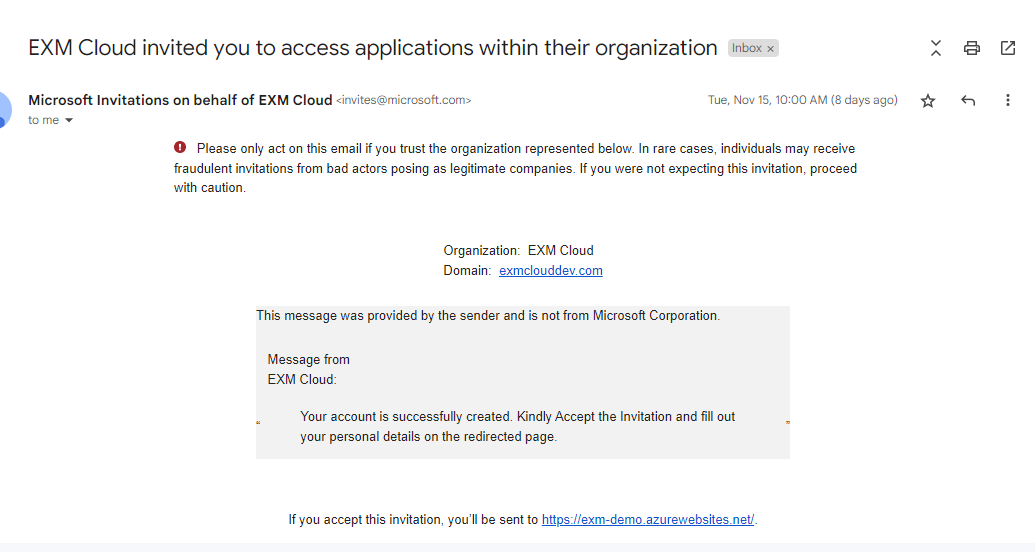Click the email date timestamp
The image size is (1035, 552).
pyautogui.click(x=803, y=100)
